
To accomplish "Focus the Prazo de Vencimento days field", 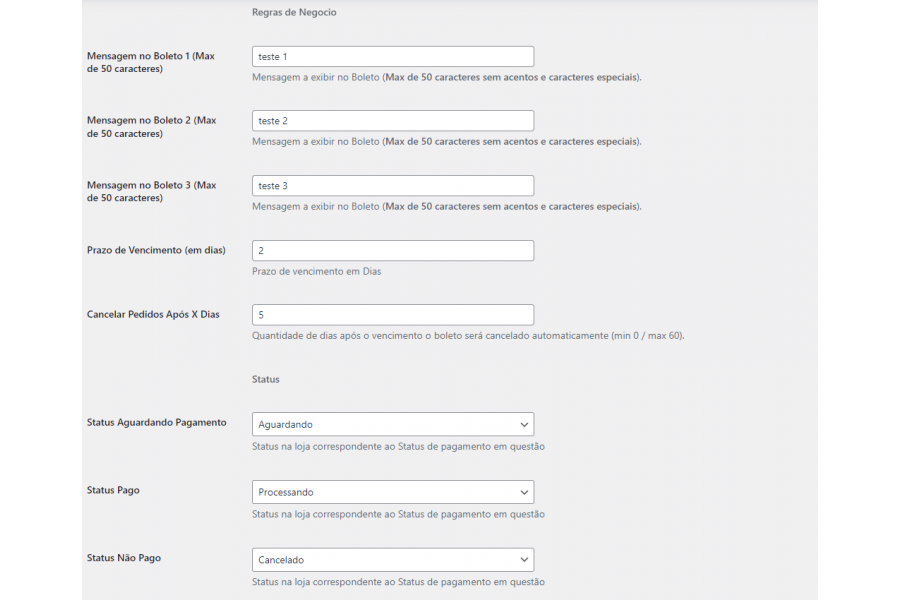I will point(393,250).
